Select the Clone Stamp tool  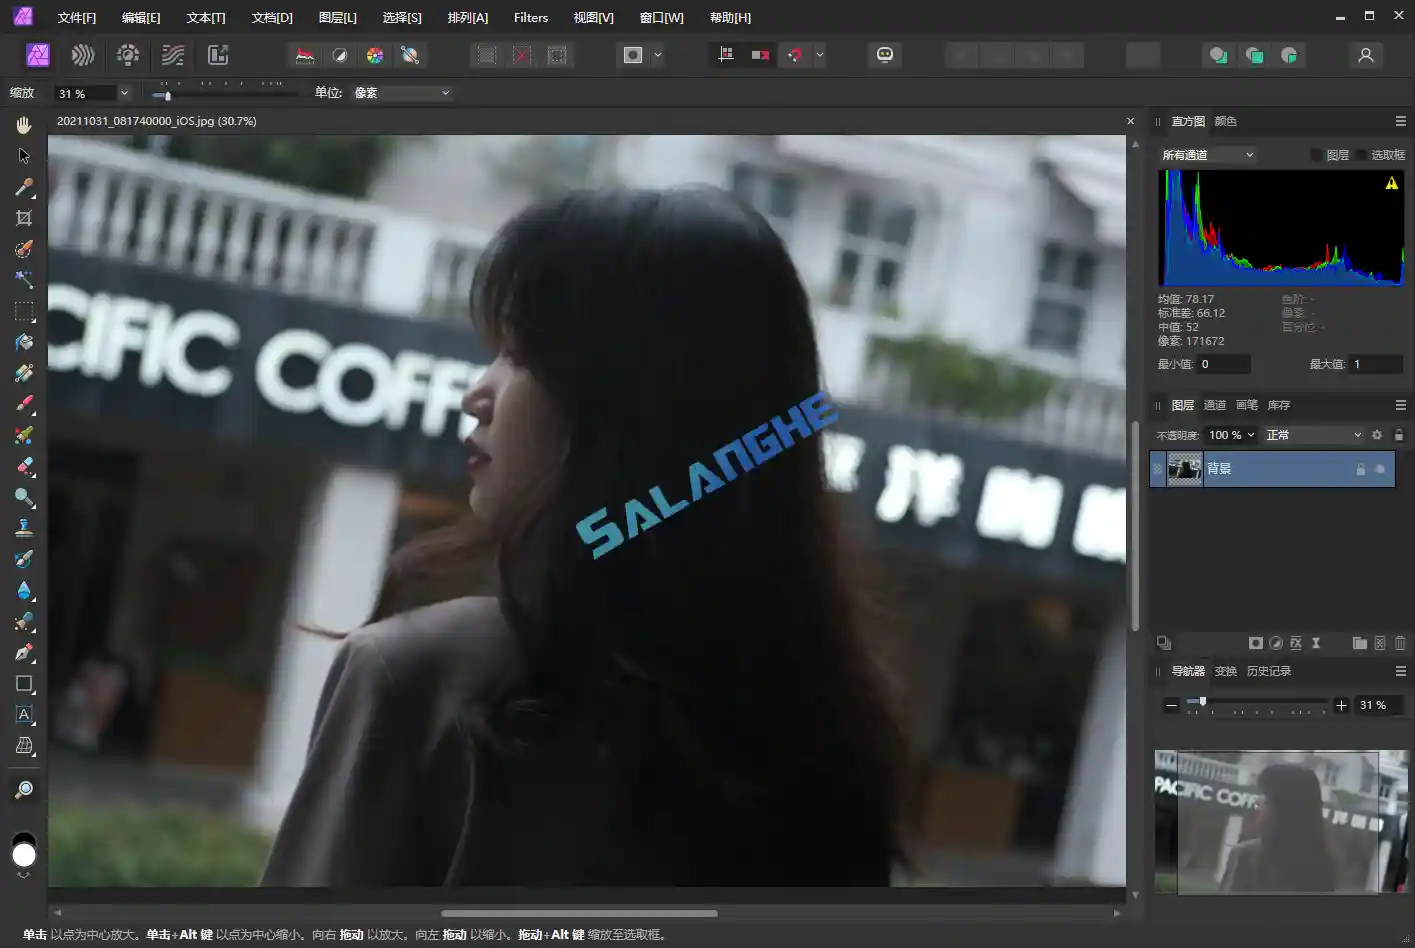pyautogui.click(x=24, y=527)
